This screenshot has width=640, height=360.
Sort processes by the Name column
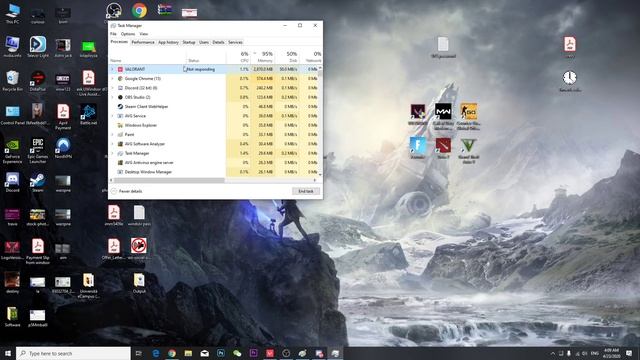coord(147,57)
